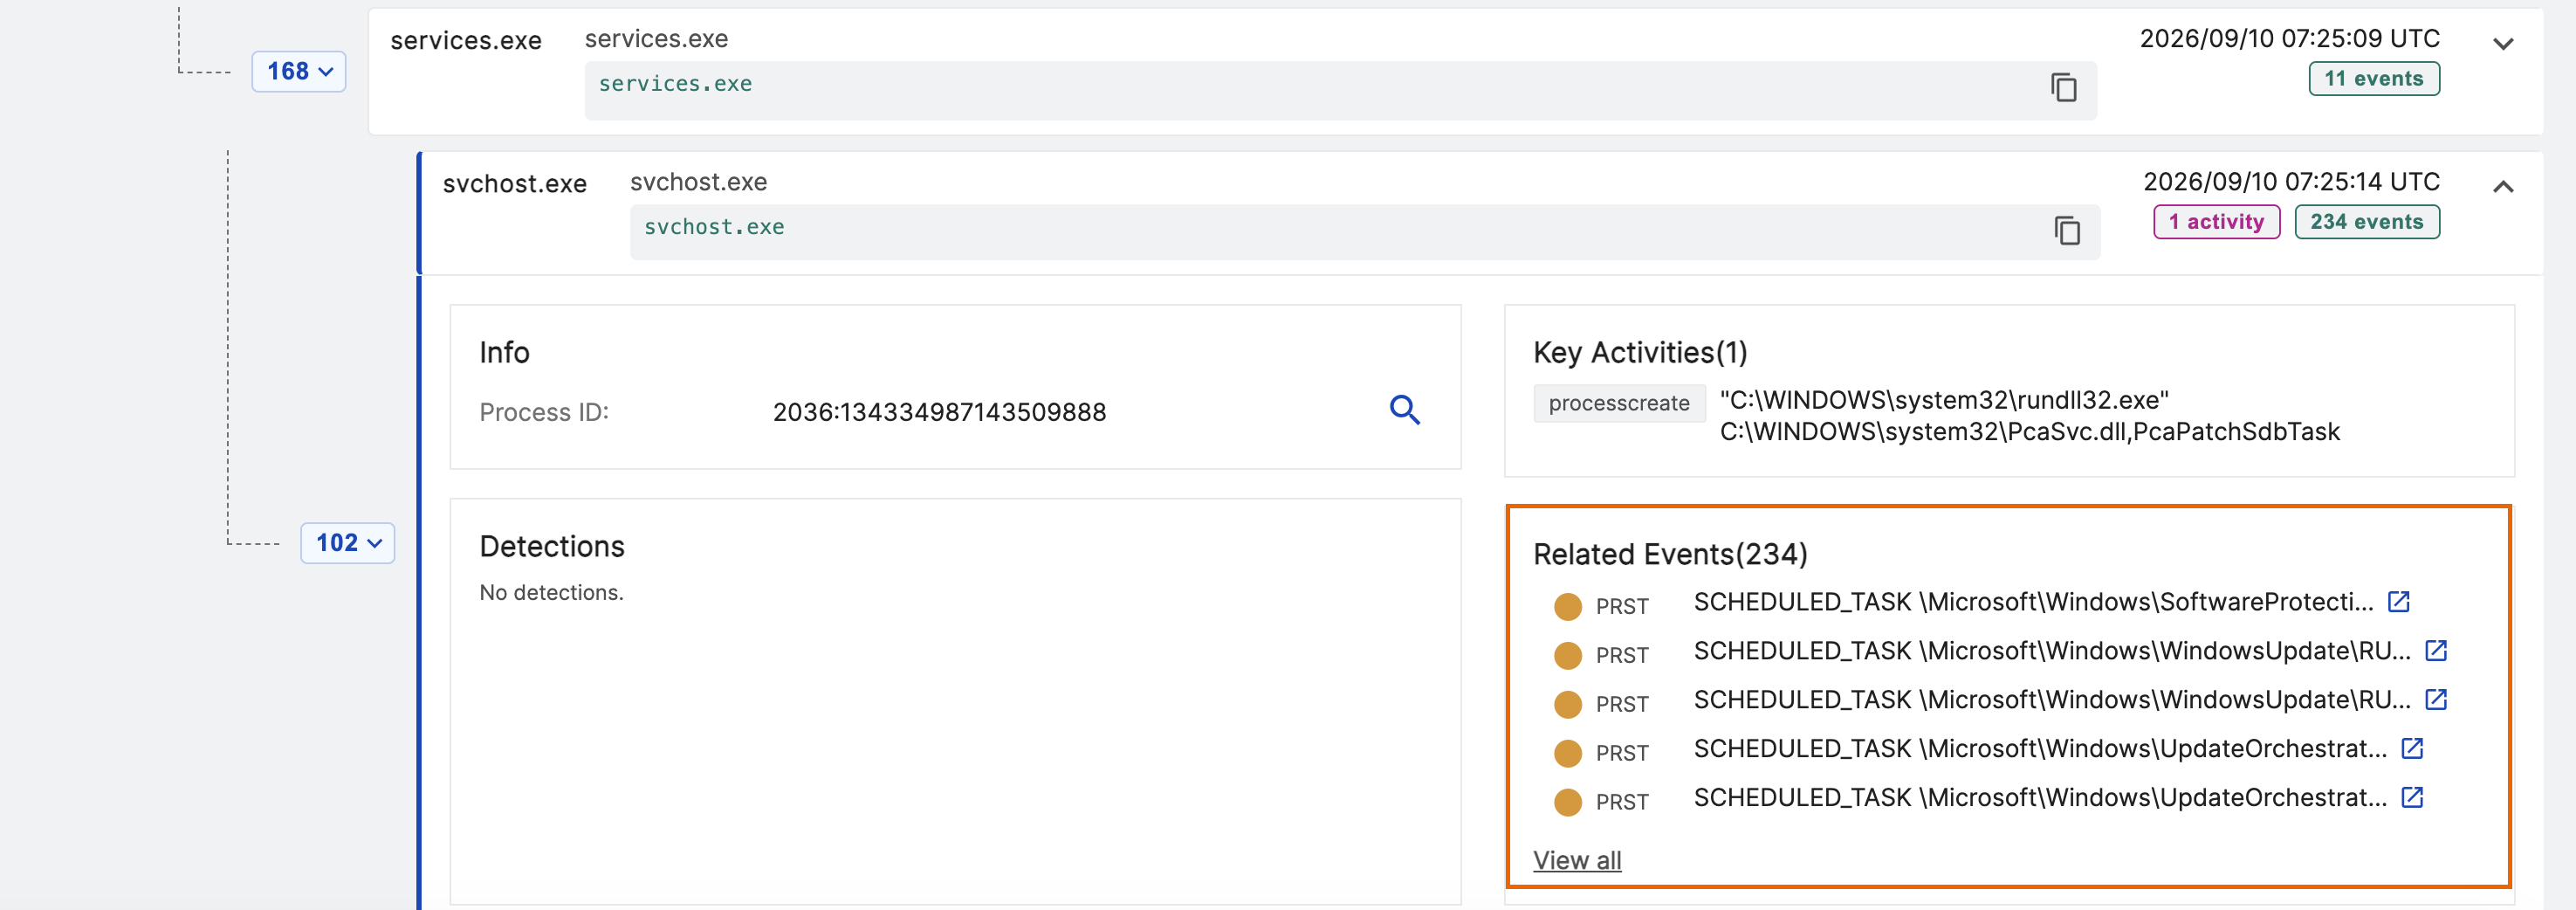Copy the services.exe command line
2576x910 pixels.
click(x=2063, y=88)
